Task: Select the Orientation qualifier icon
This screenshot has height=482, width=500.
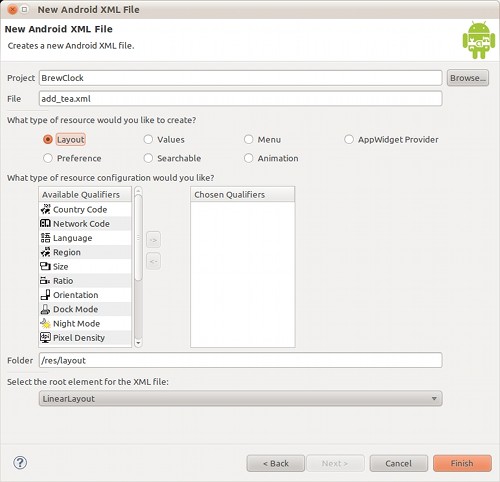Action: [x=45, y=295]
